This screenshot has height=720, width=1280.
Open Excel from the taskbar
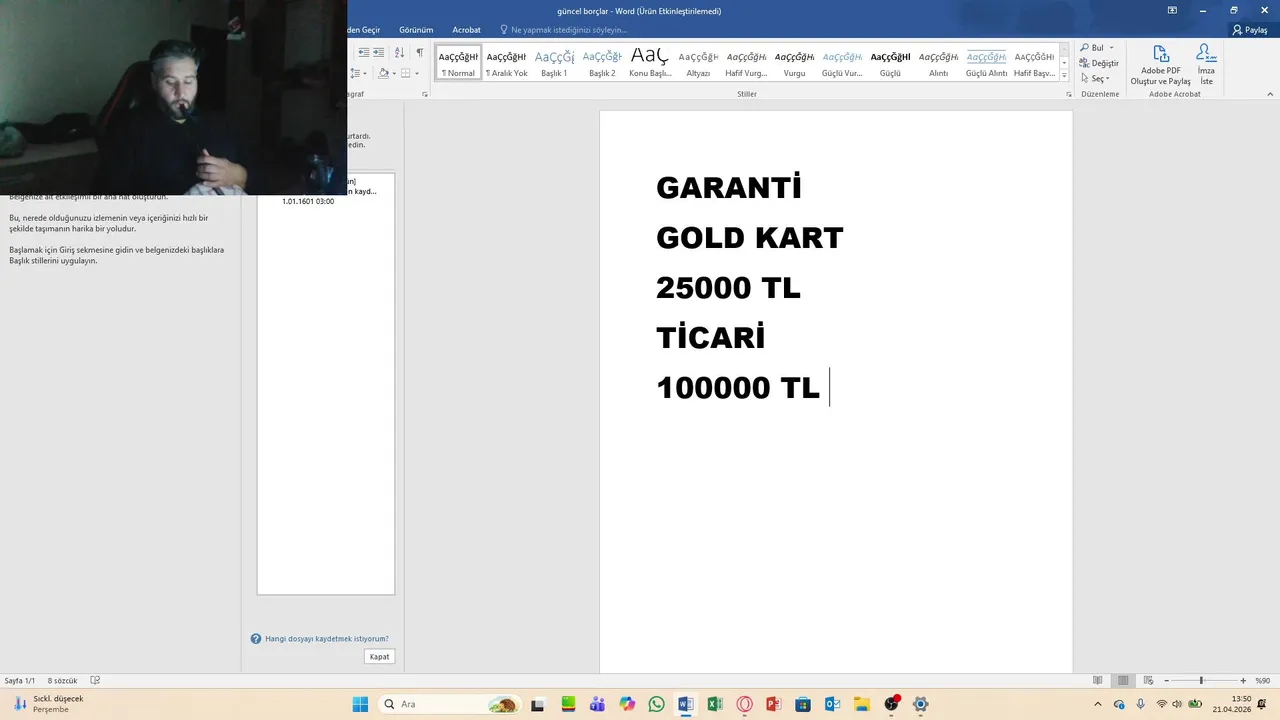pyautogui.click(x=715, y=704)
